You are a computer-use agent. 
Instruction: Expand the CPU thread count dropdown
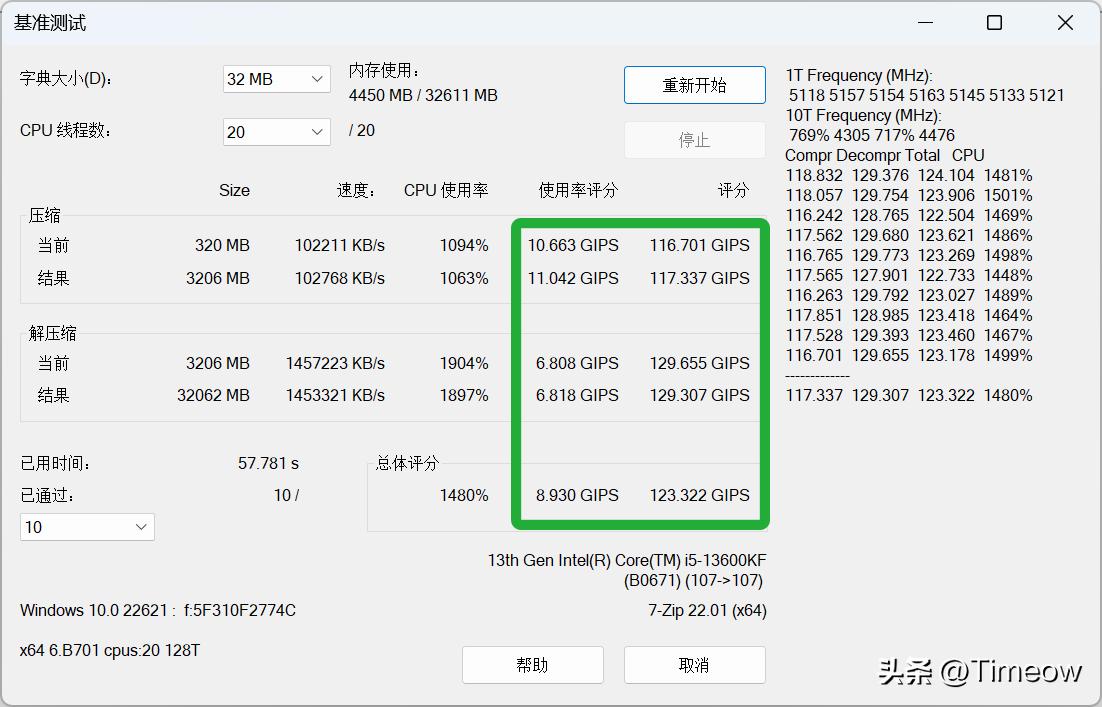[x=276, y=131]
